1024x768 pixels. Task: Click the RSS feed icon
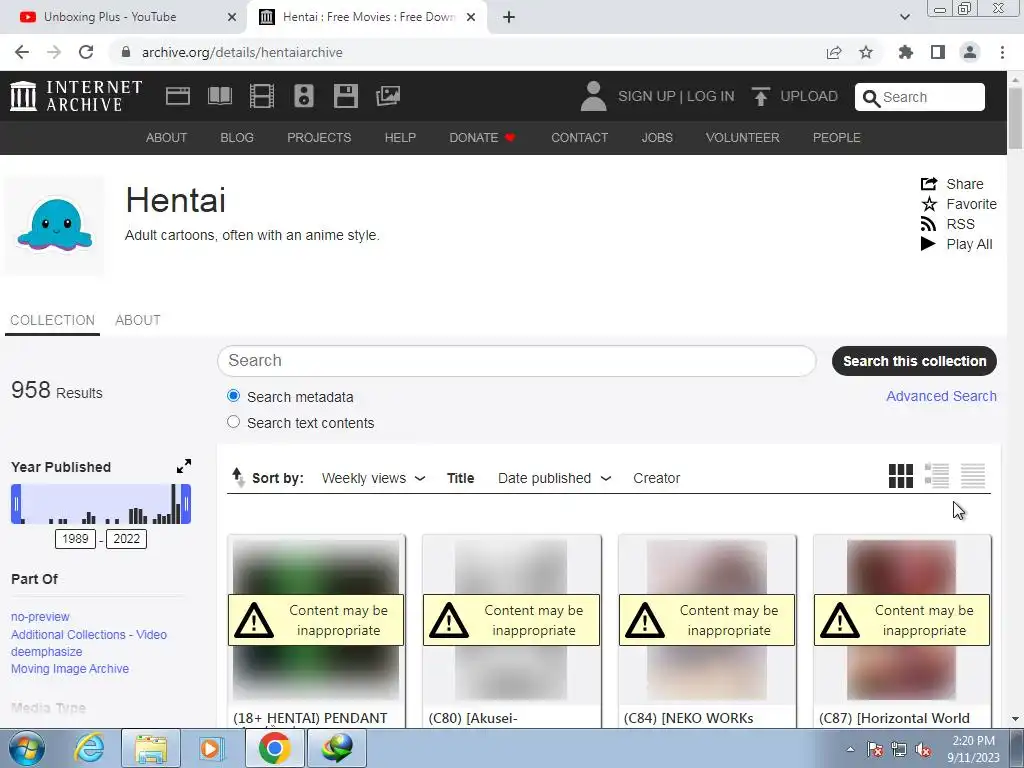point(928,224)
